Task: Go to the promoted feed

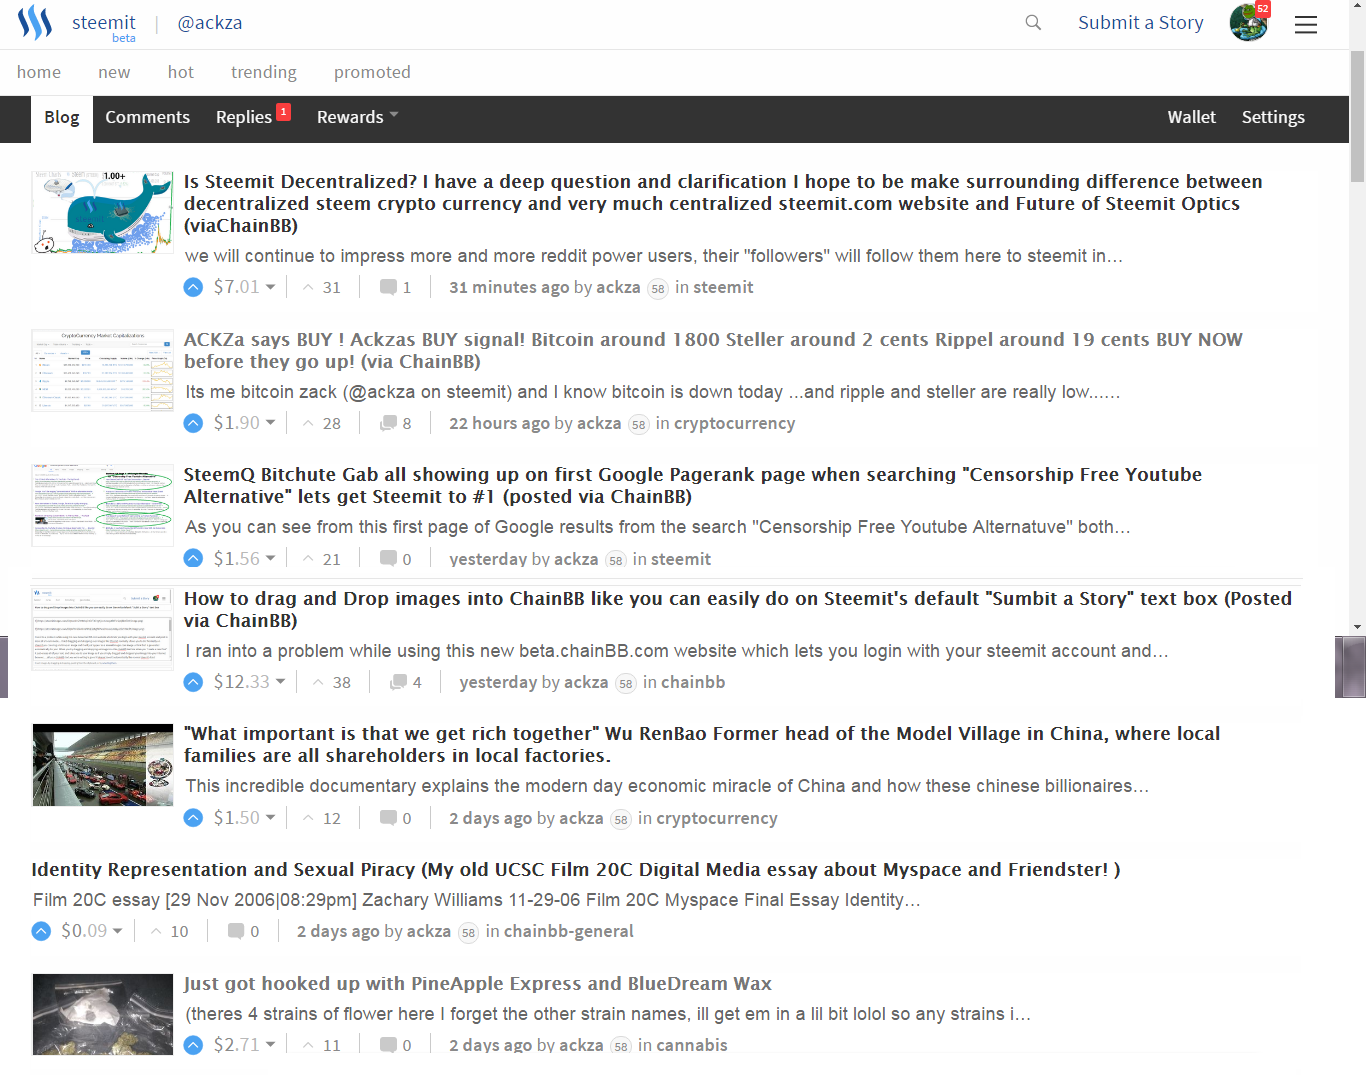Action: (372, 72)
